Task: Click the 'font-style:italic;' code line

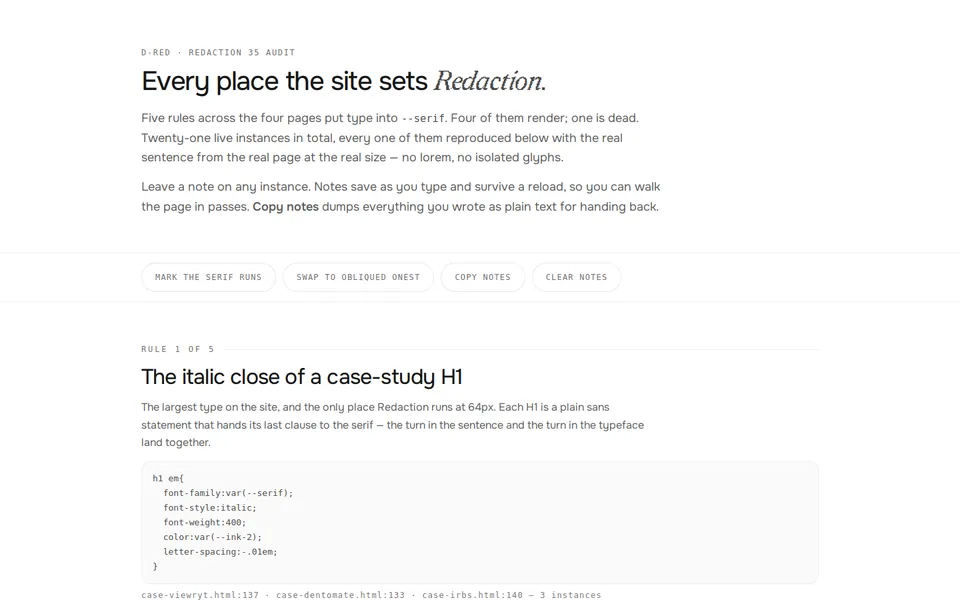Action: pyautogui.click(x=209, y=508)
